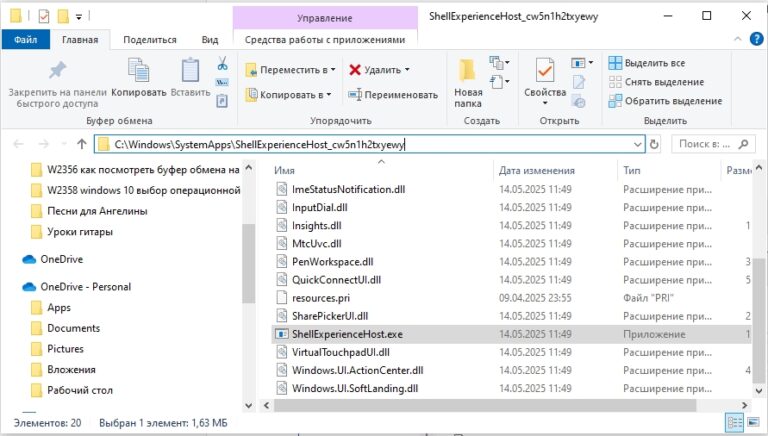The width and height of the screenshot is (768, 436).
Task: Click the paste shortcut icon
Action: (222, 101)
